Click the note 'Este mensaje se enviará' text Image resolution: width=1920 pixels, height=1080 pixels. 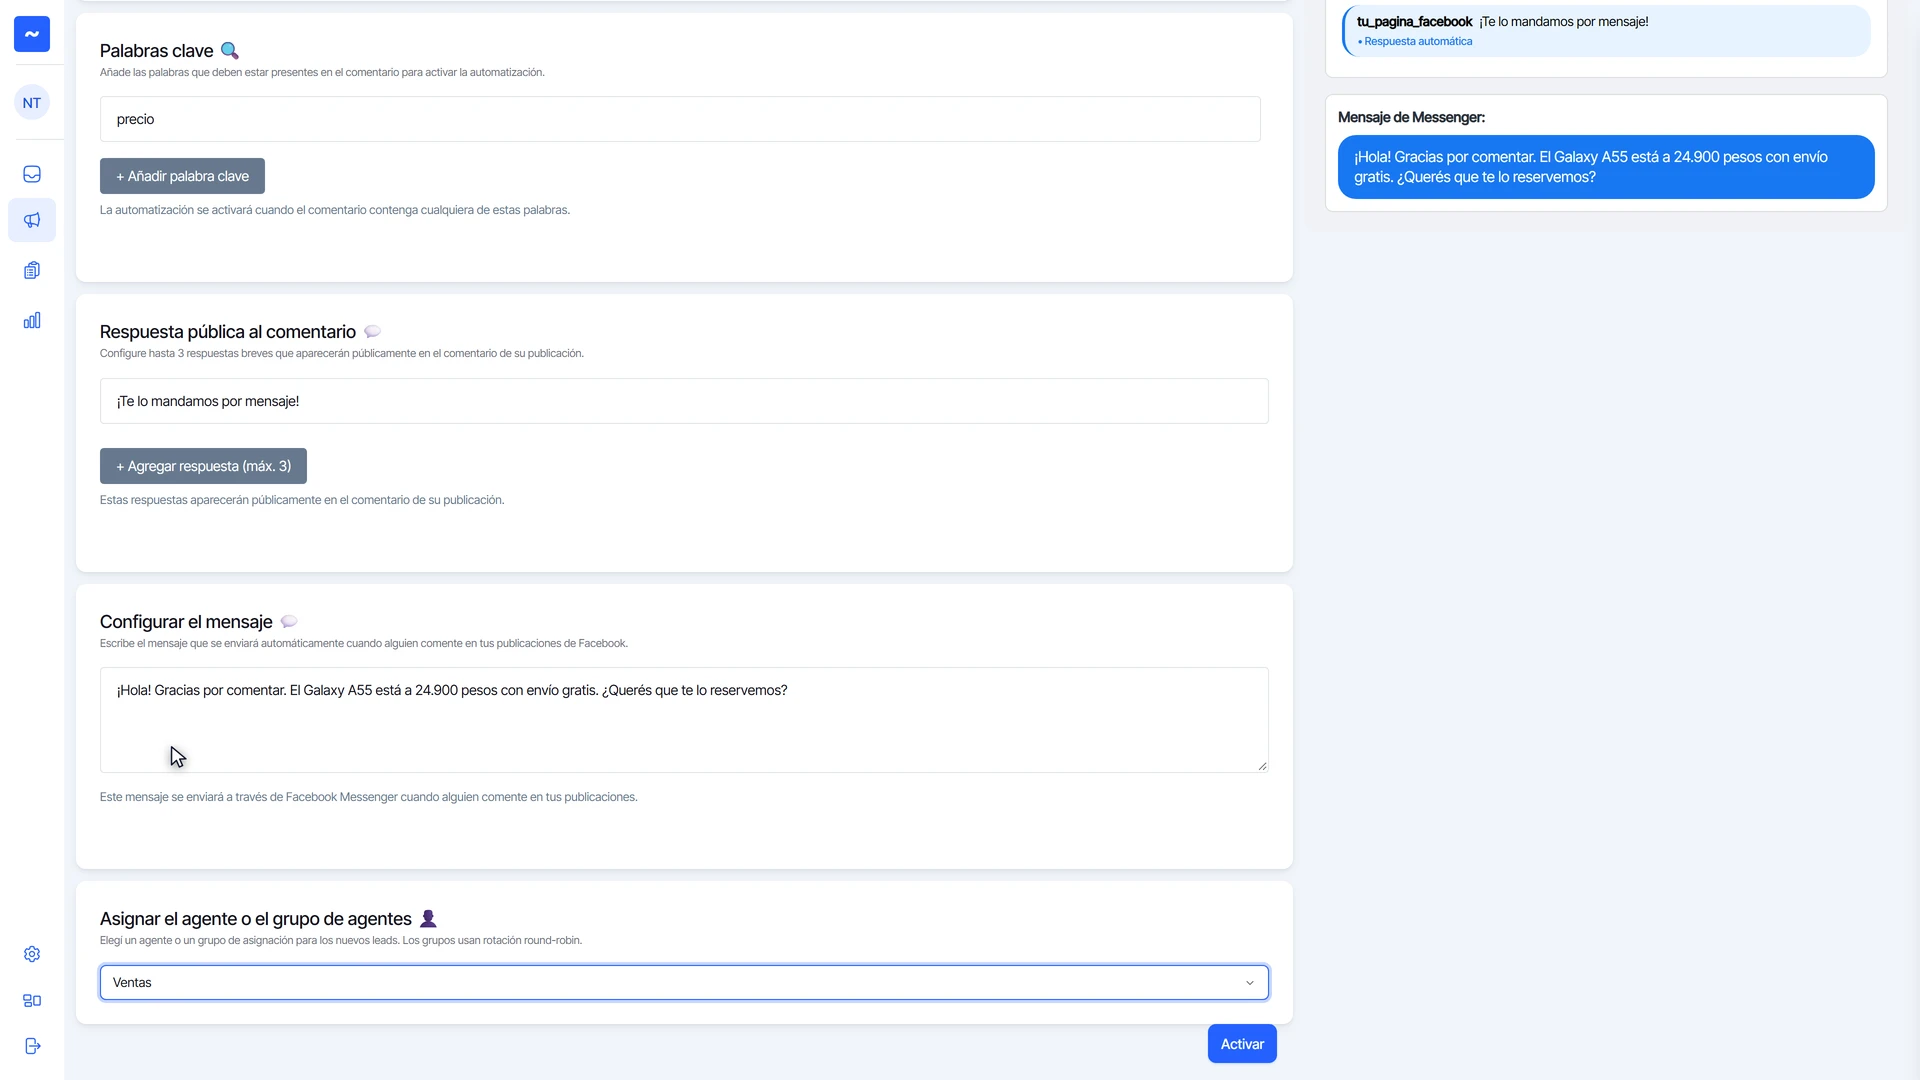click(x=369, y=797)
